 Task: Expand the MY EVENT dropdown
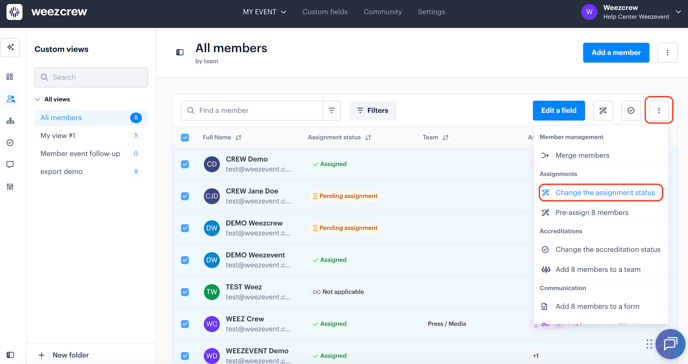264,12
